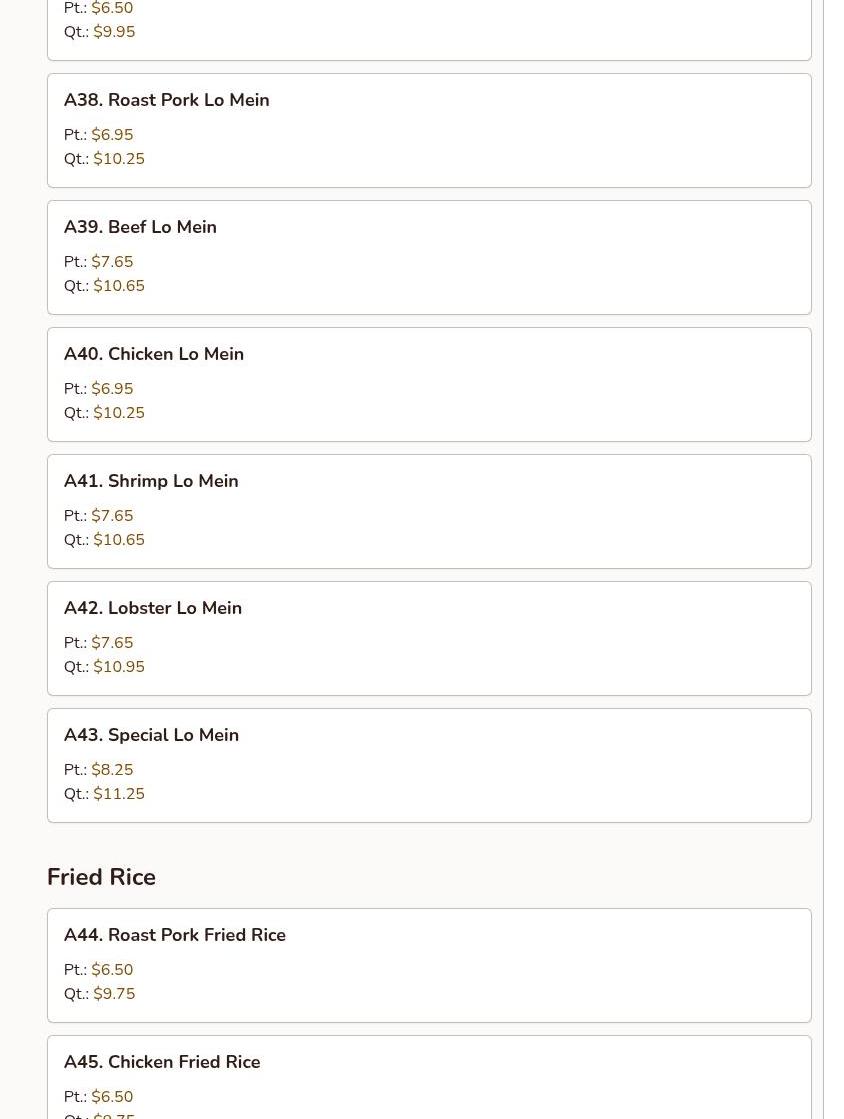Select the A39. Beef Lo Mein title
Viewport: 844px width, 1119px height.
click(140, 227)
